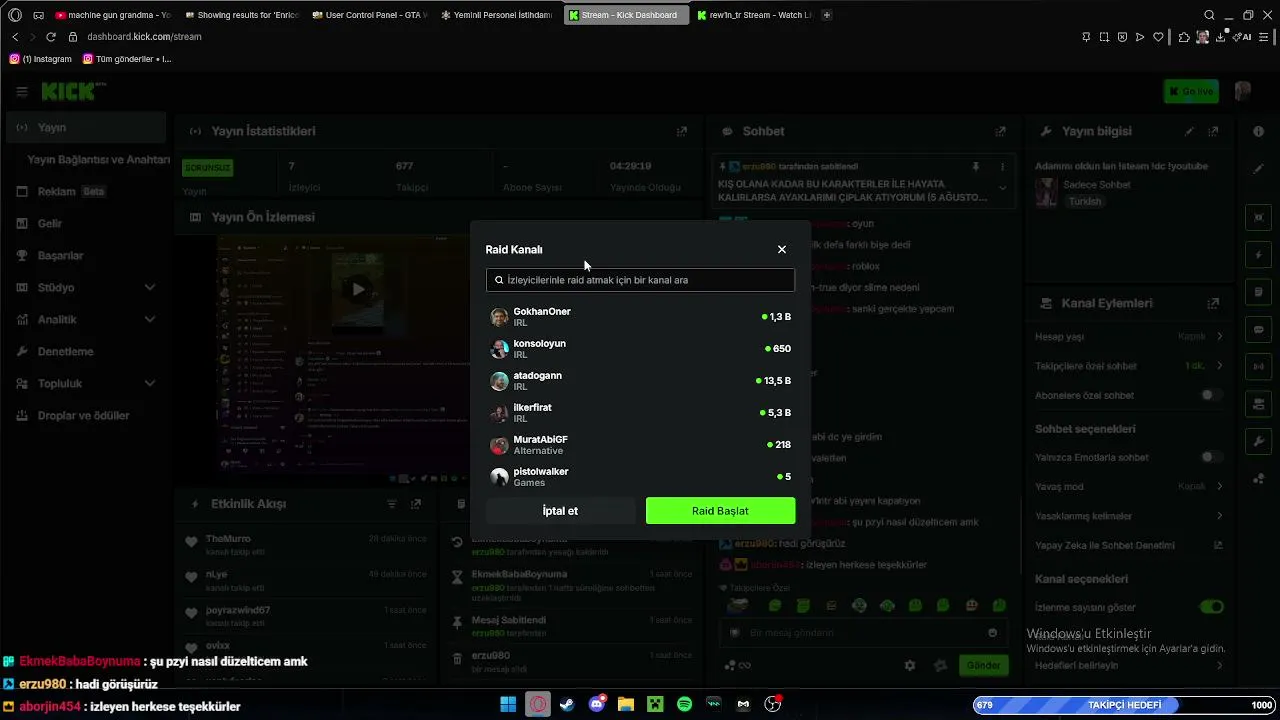
Task: Start the raid with Raid Başlat
Action: (x=720, y=511)
